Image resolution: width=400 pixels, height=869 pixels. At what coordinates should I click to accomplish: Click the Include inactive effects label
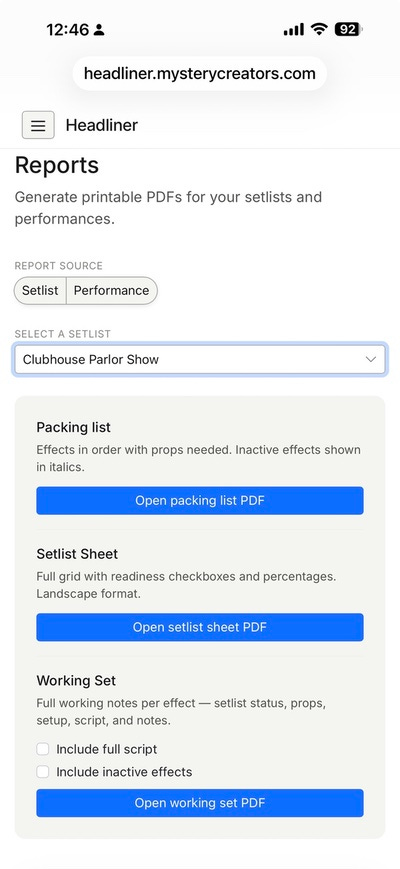124,771
